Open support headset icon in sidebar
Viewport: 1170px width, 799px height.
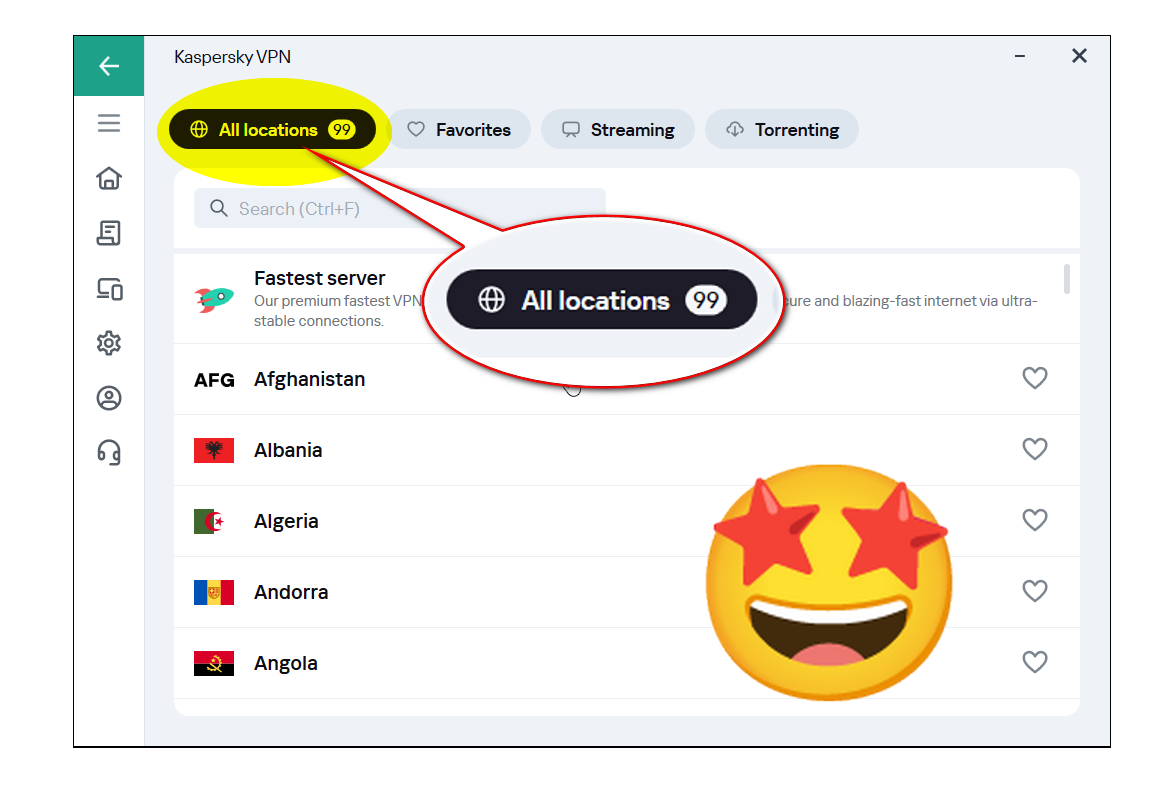click(x=109, y=452)
